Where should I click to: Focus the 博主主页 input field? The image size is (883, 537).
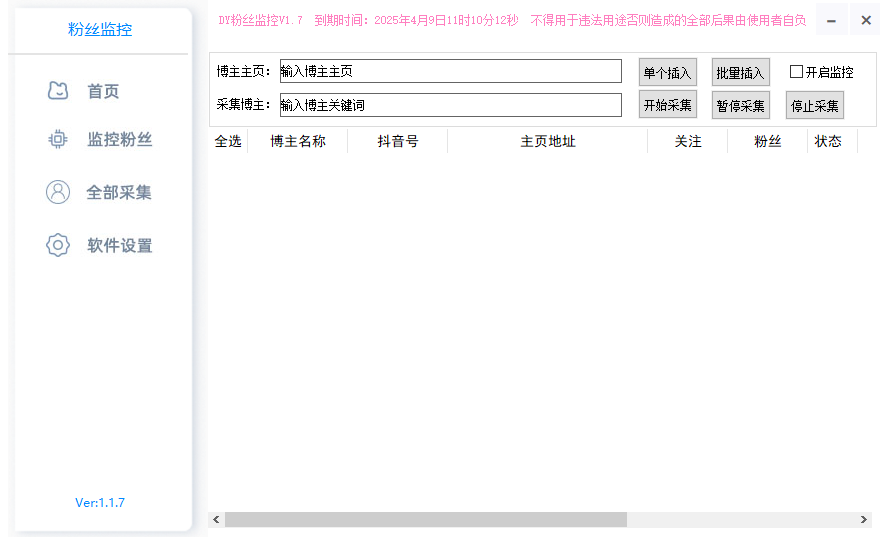450,71
